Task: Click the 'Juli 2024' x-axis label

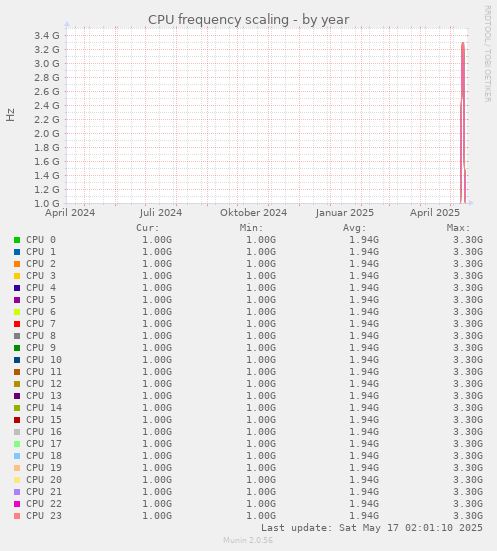Action: [x=161, y=213]
